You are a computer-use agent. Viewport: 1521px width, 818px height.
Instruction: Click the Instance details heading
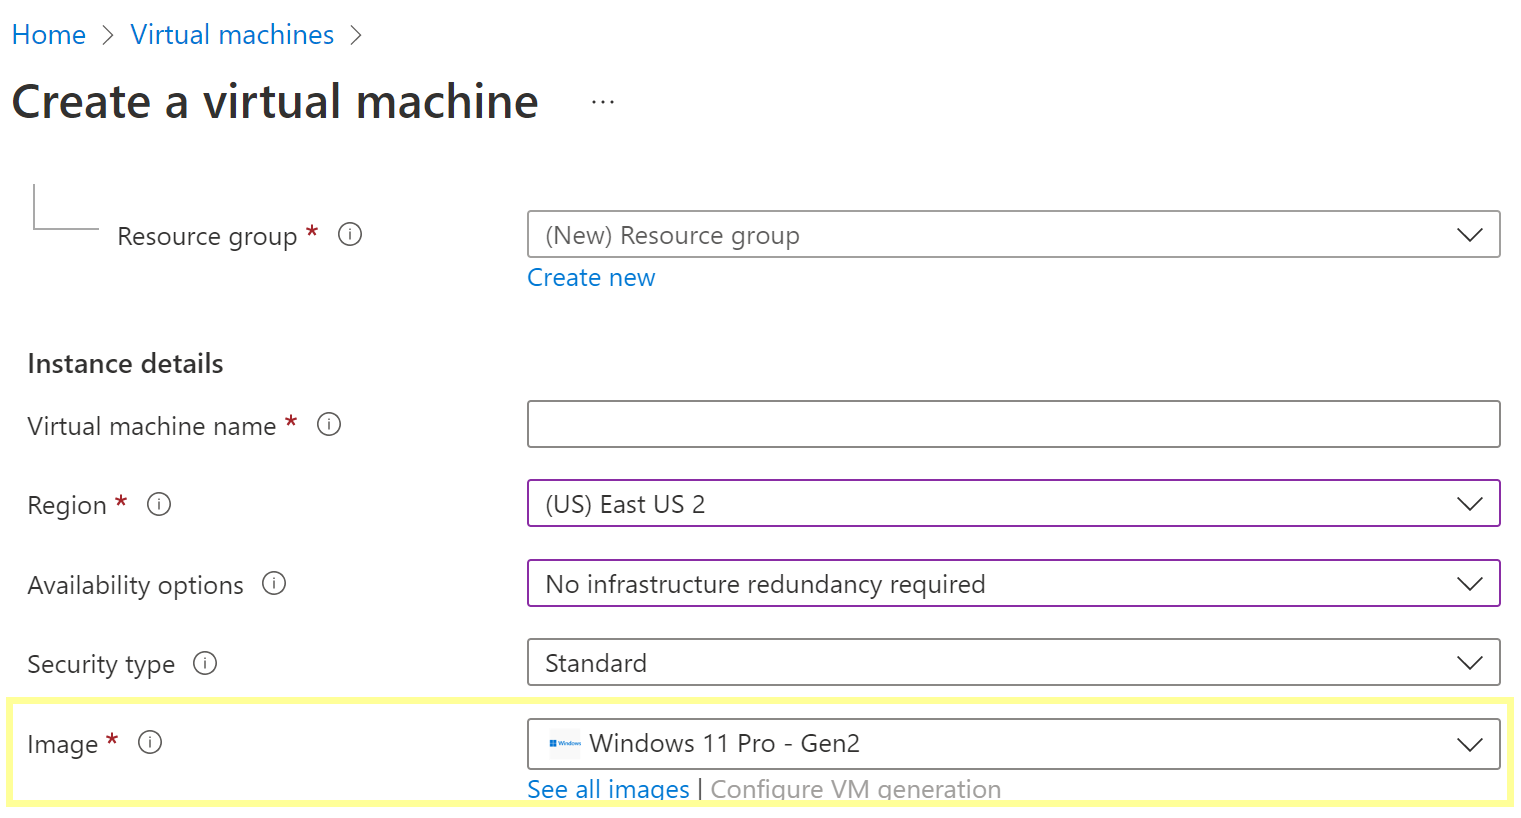[125, 364]
